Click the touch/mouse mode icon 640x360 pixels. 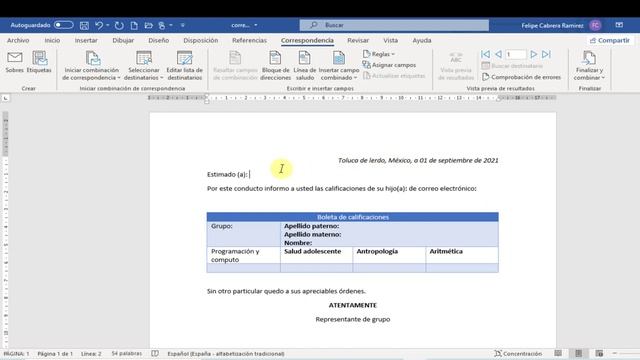162,25
